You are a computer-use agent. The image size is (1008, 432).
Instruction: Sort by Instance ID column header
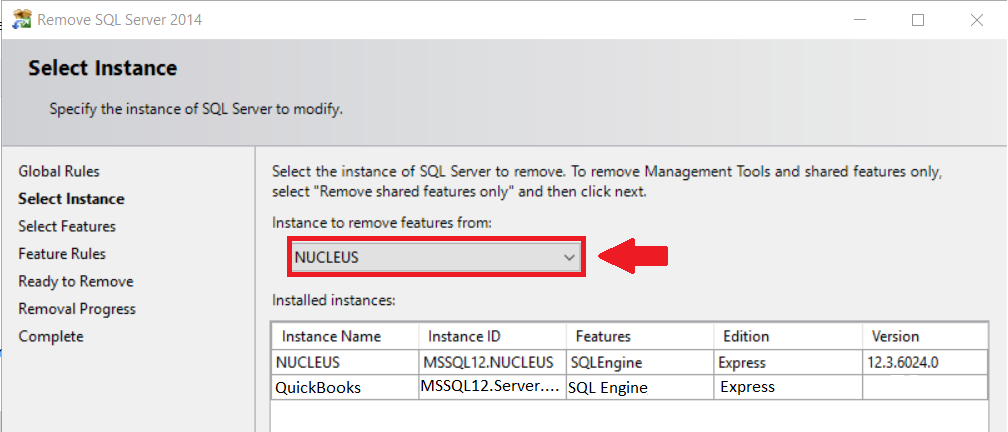pos(463,336)
